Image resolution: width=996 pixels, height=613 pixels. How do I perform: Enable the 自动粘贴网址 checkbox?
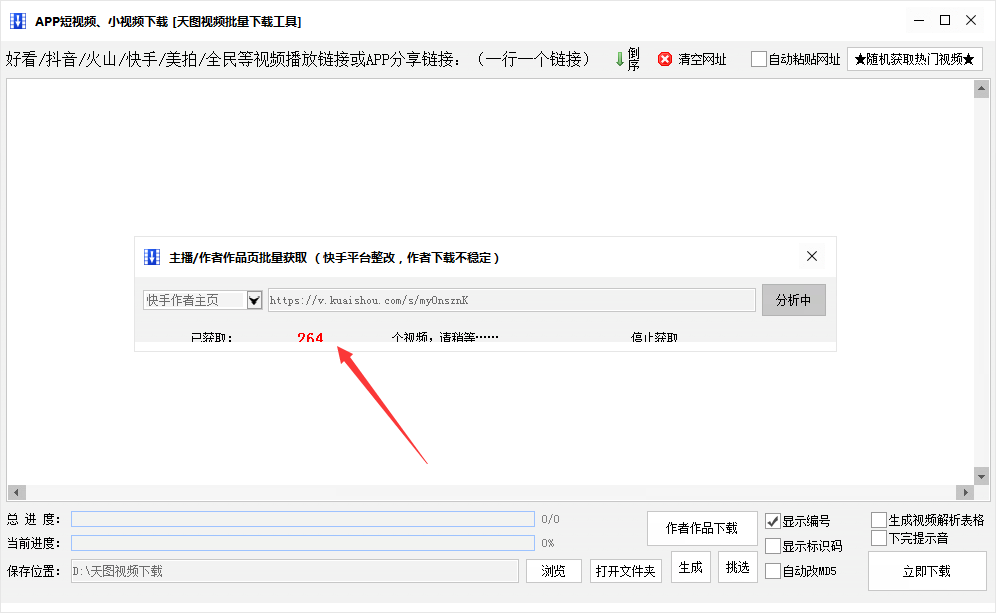point(758,59)
